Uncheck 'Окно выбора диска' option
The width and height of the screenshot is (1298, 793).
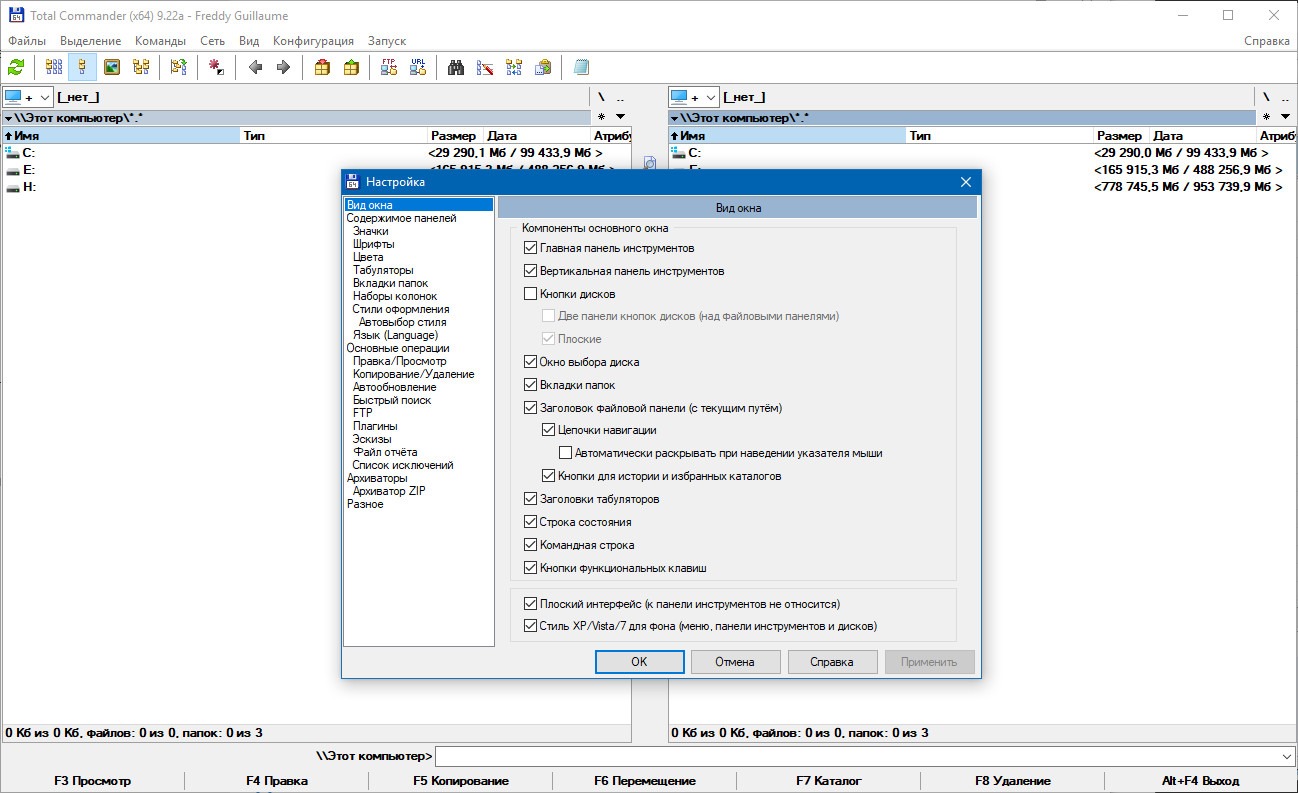531,362
